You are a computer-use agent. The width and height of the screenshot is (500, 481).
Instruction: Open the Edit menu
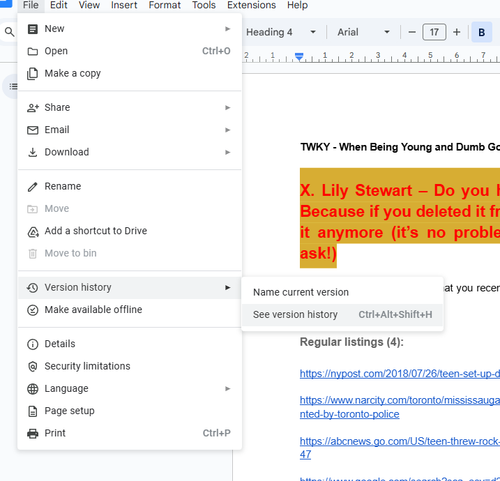[x=59, y=5]
